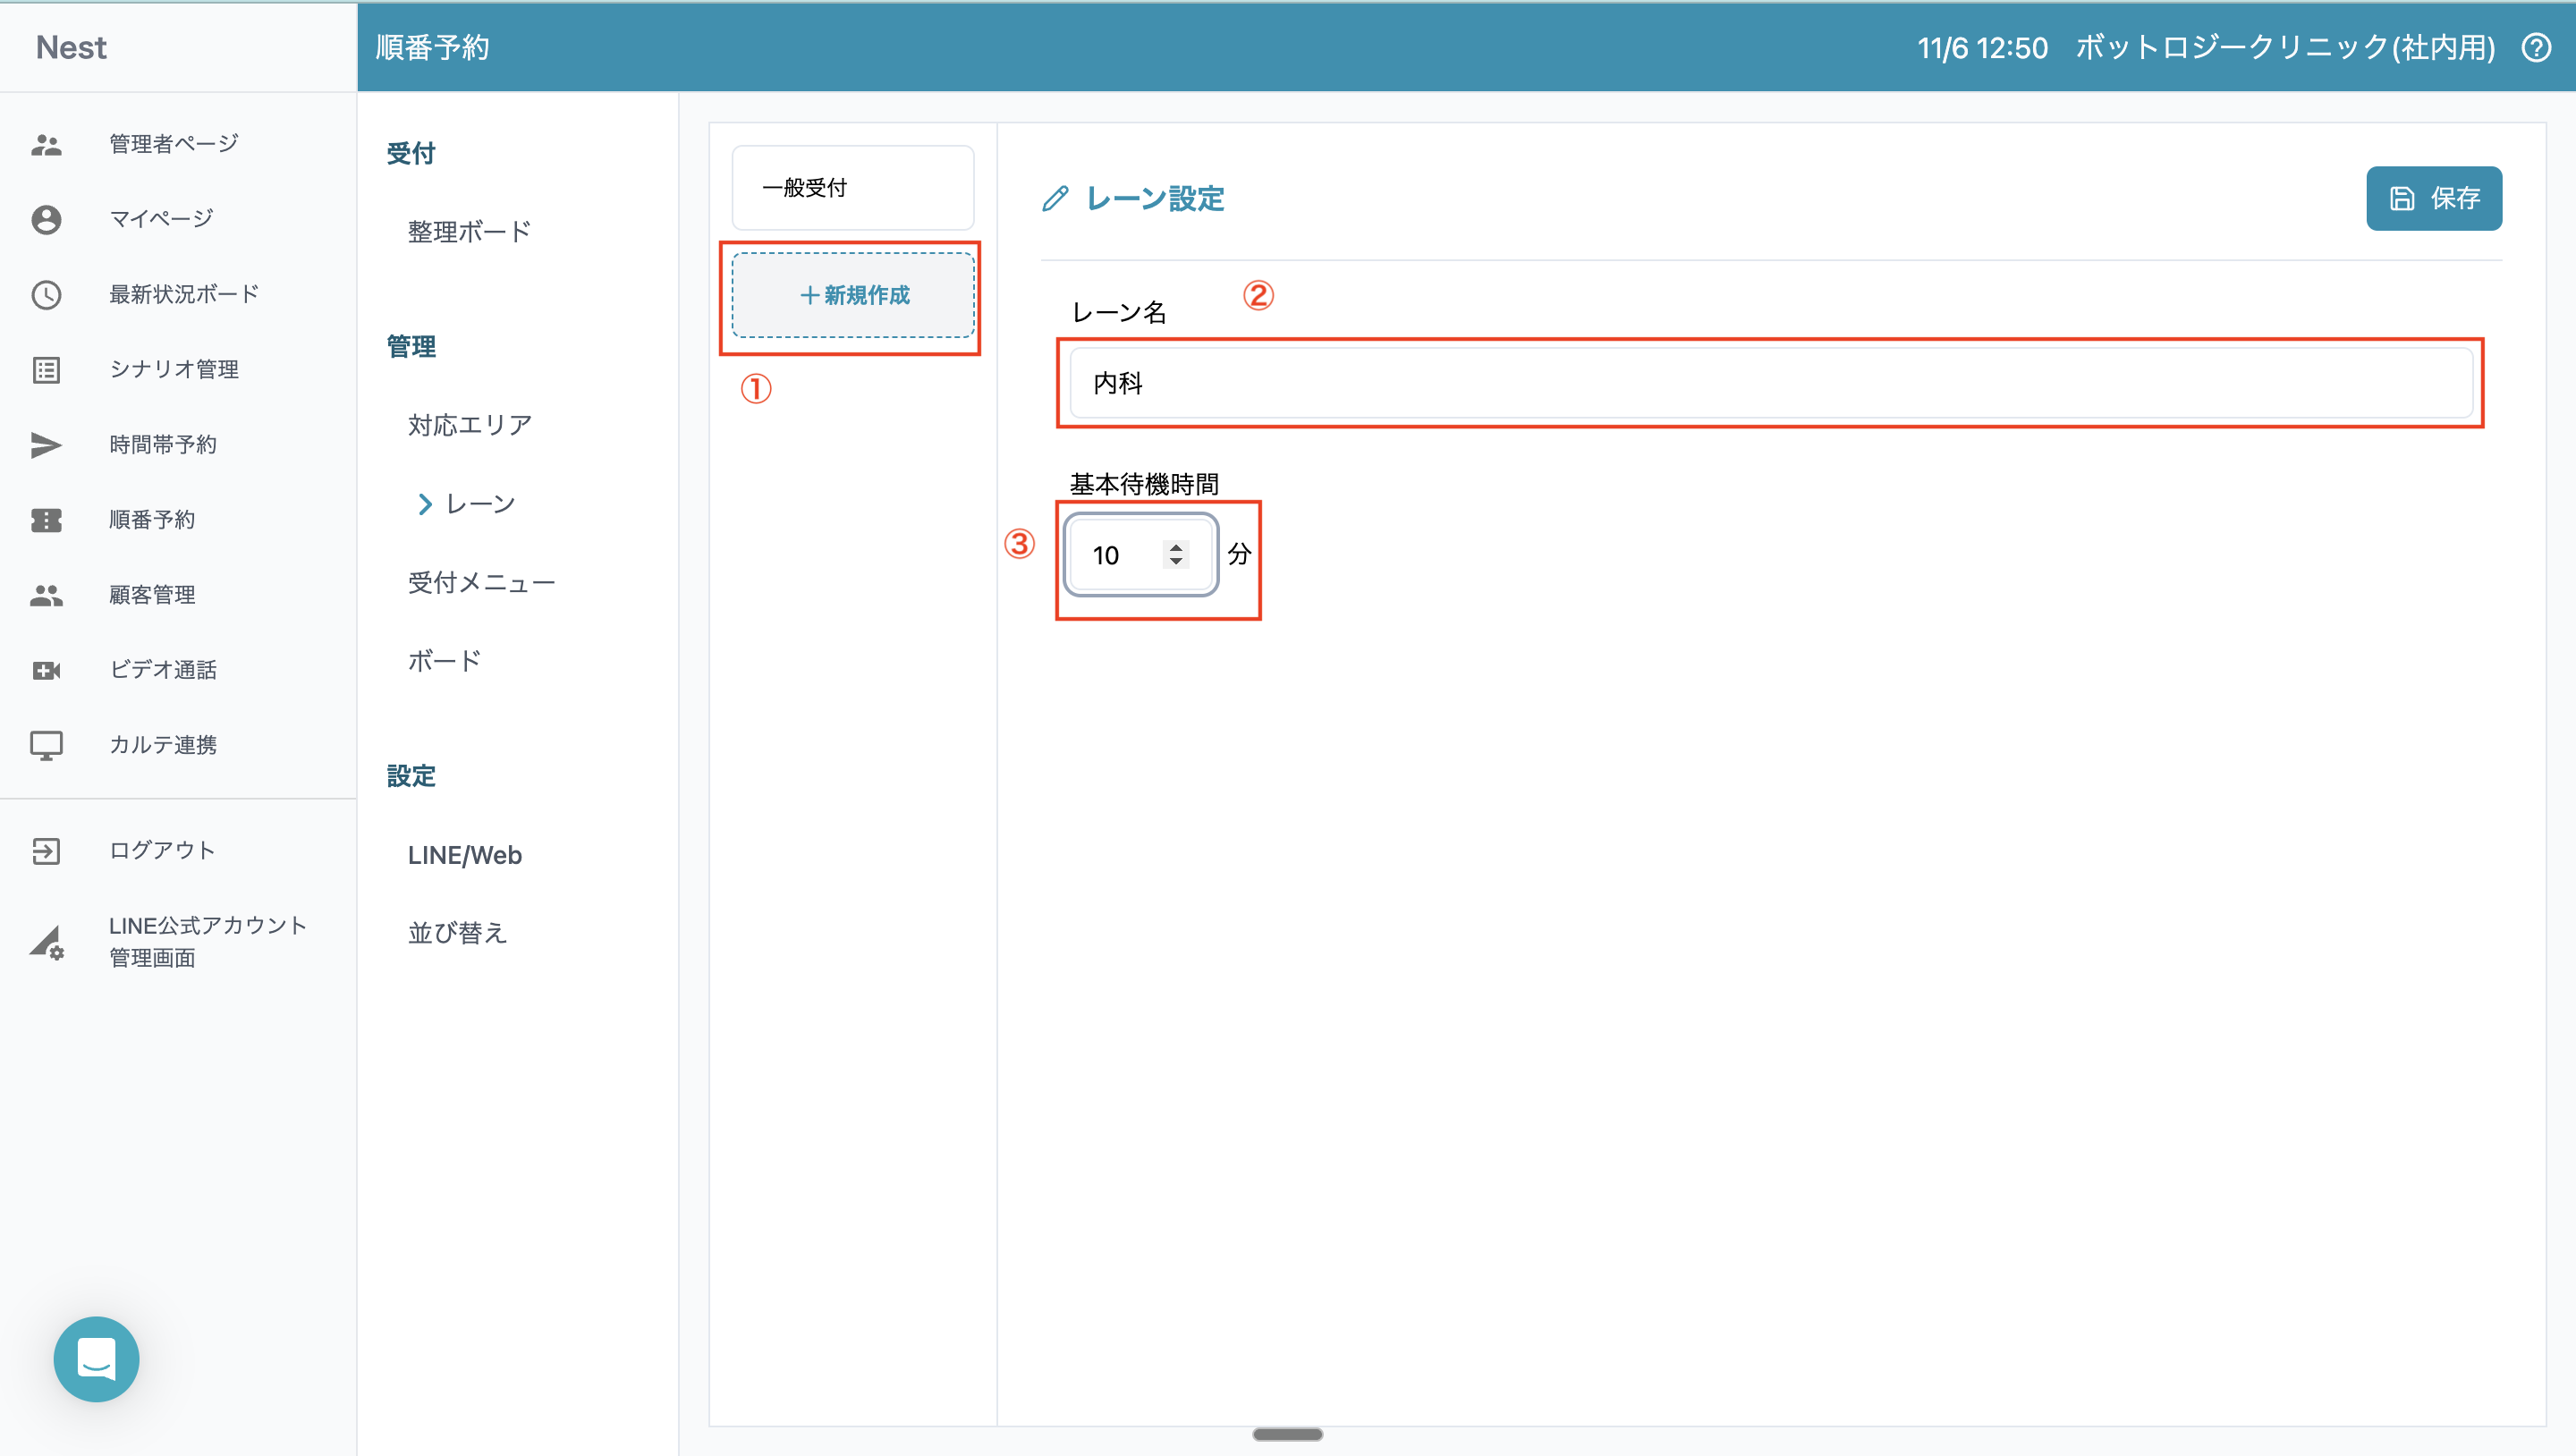Open ビデオ通話 via the camera icon
Image resolution: width=2576 pixels, height=1456 pixels.
(46, 670)
